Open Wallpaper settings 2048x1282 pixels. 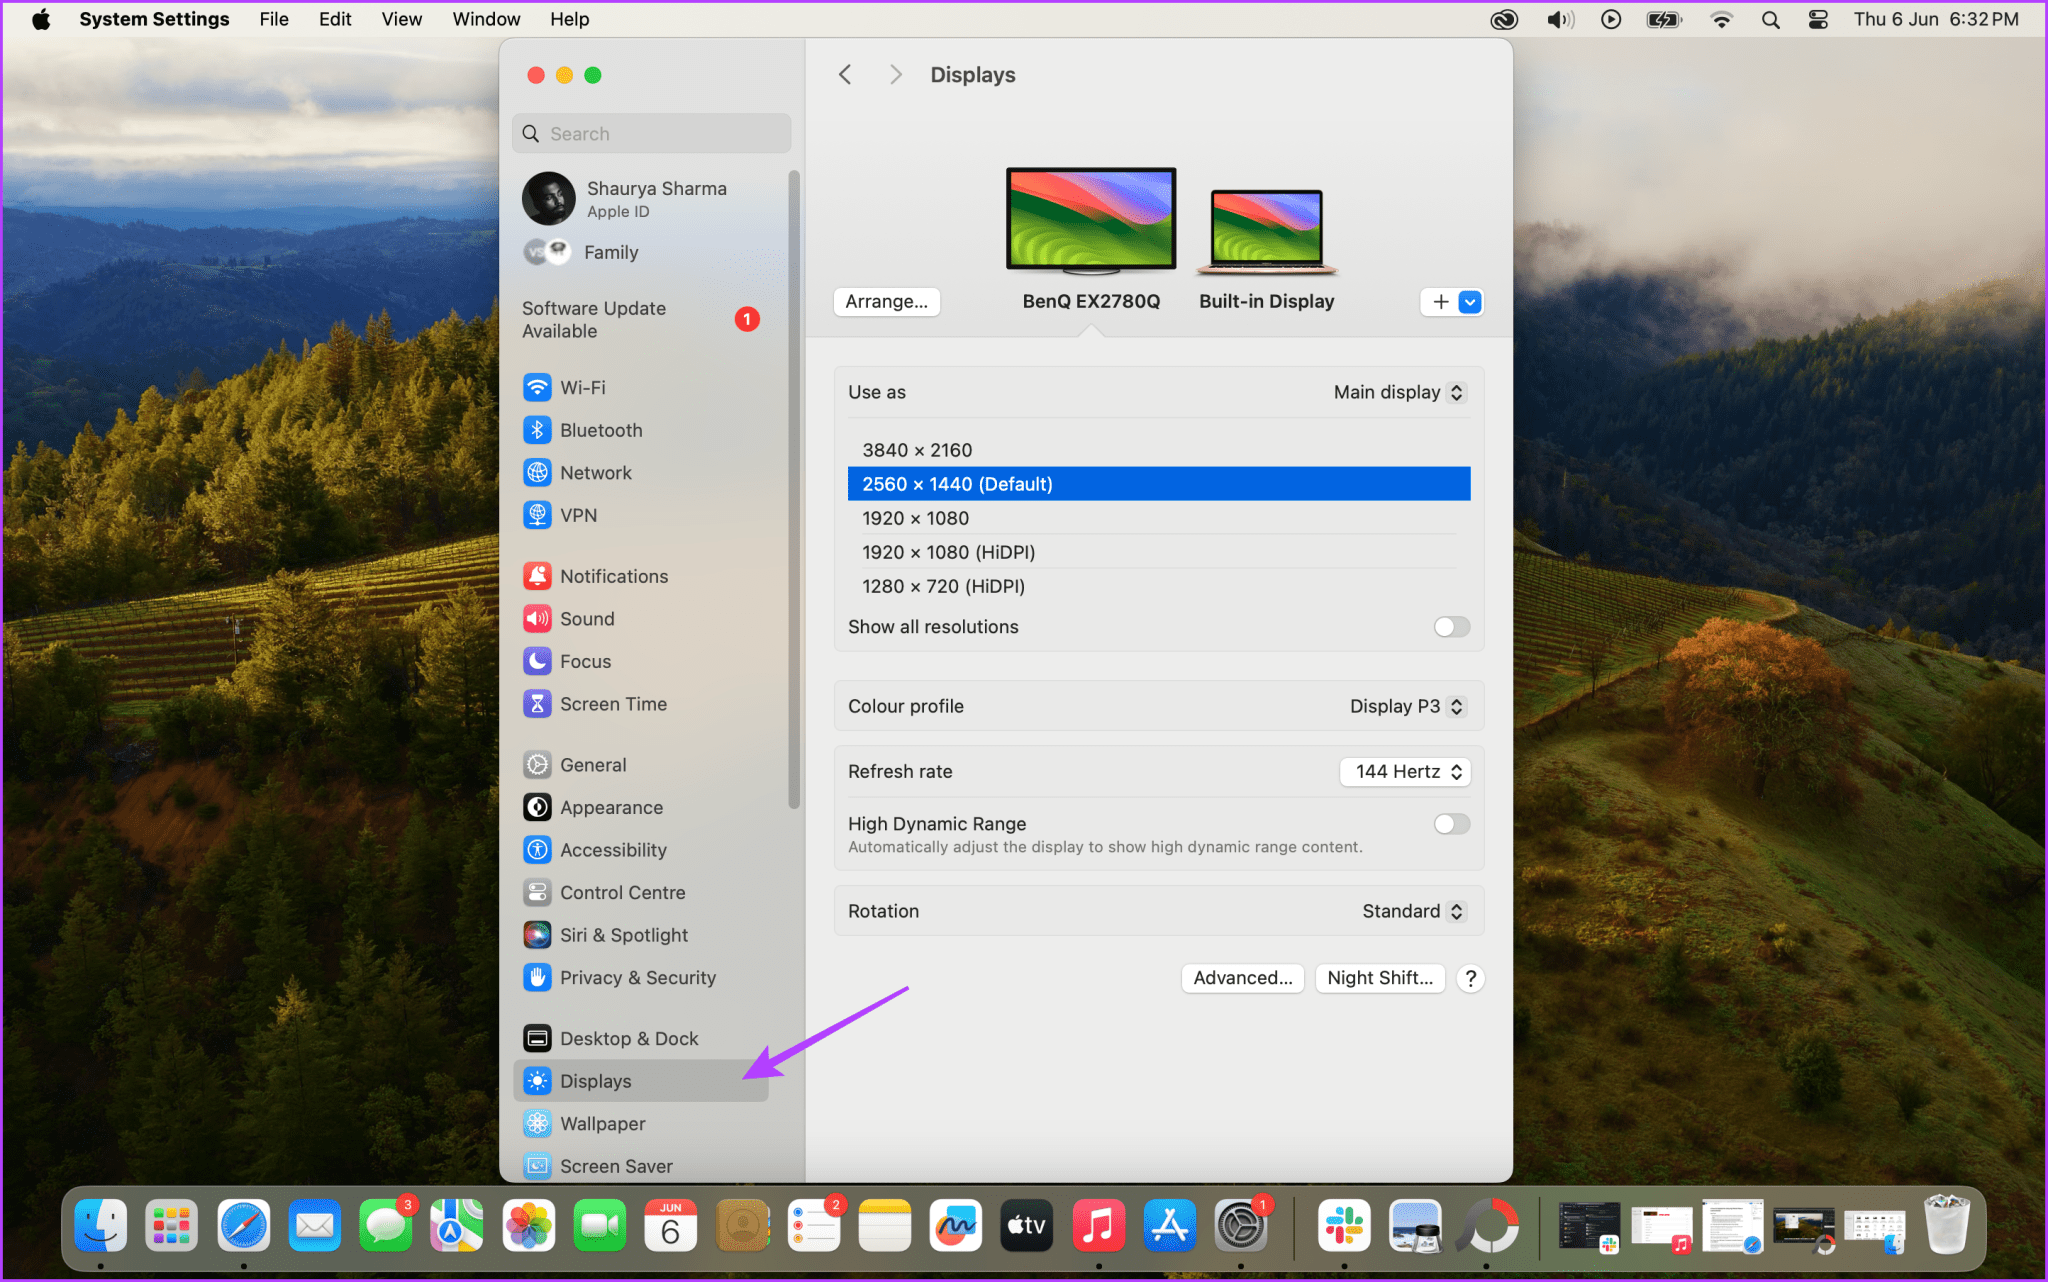pyautogui.click(x=601, y=1123)
